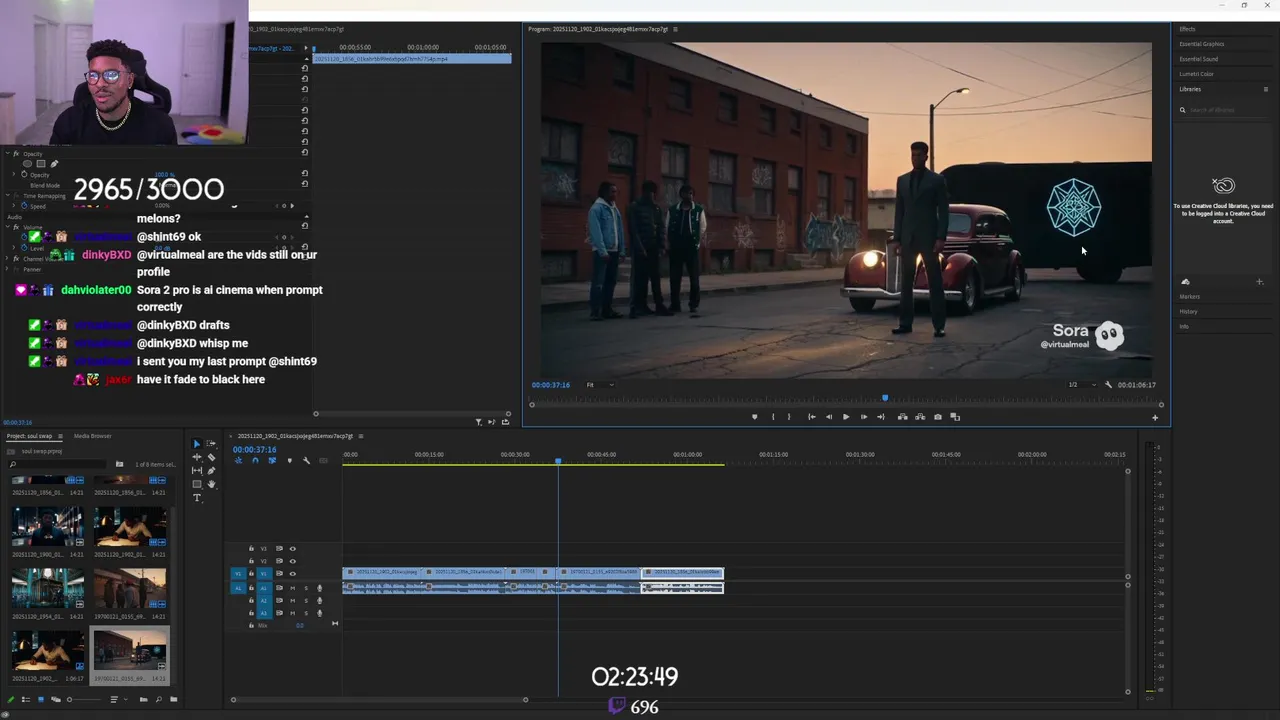Select the Rectangle tool

(x=197, y=484)
